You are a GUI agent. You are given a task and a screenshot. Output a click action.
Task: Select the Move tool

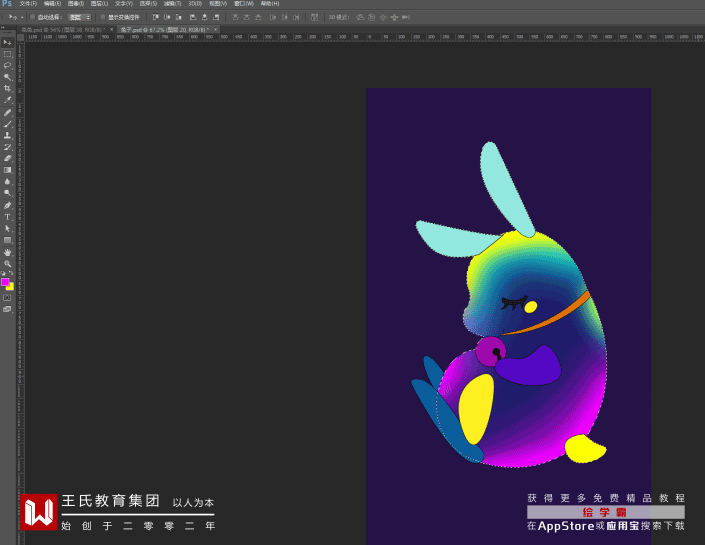pyautogui.click(x=7, y=42)
